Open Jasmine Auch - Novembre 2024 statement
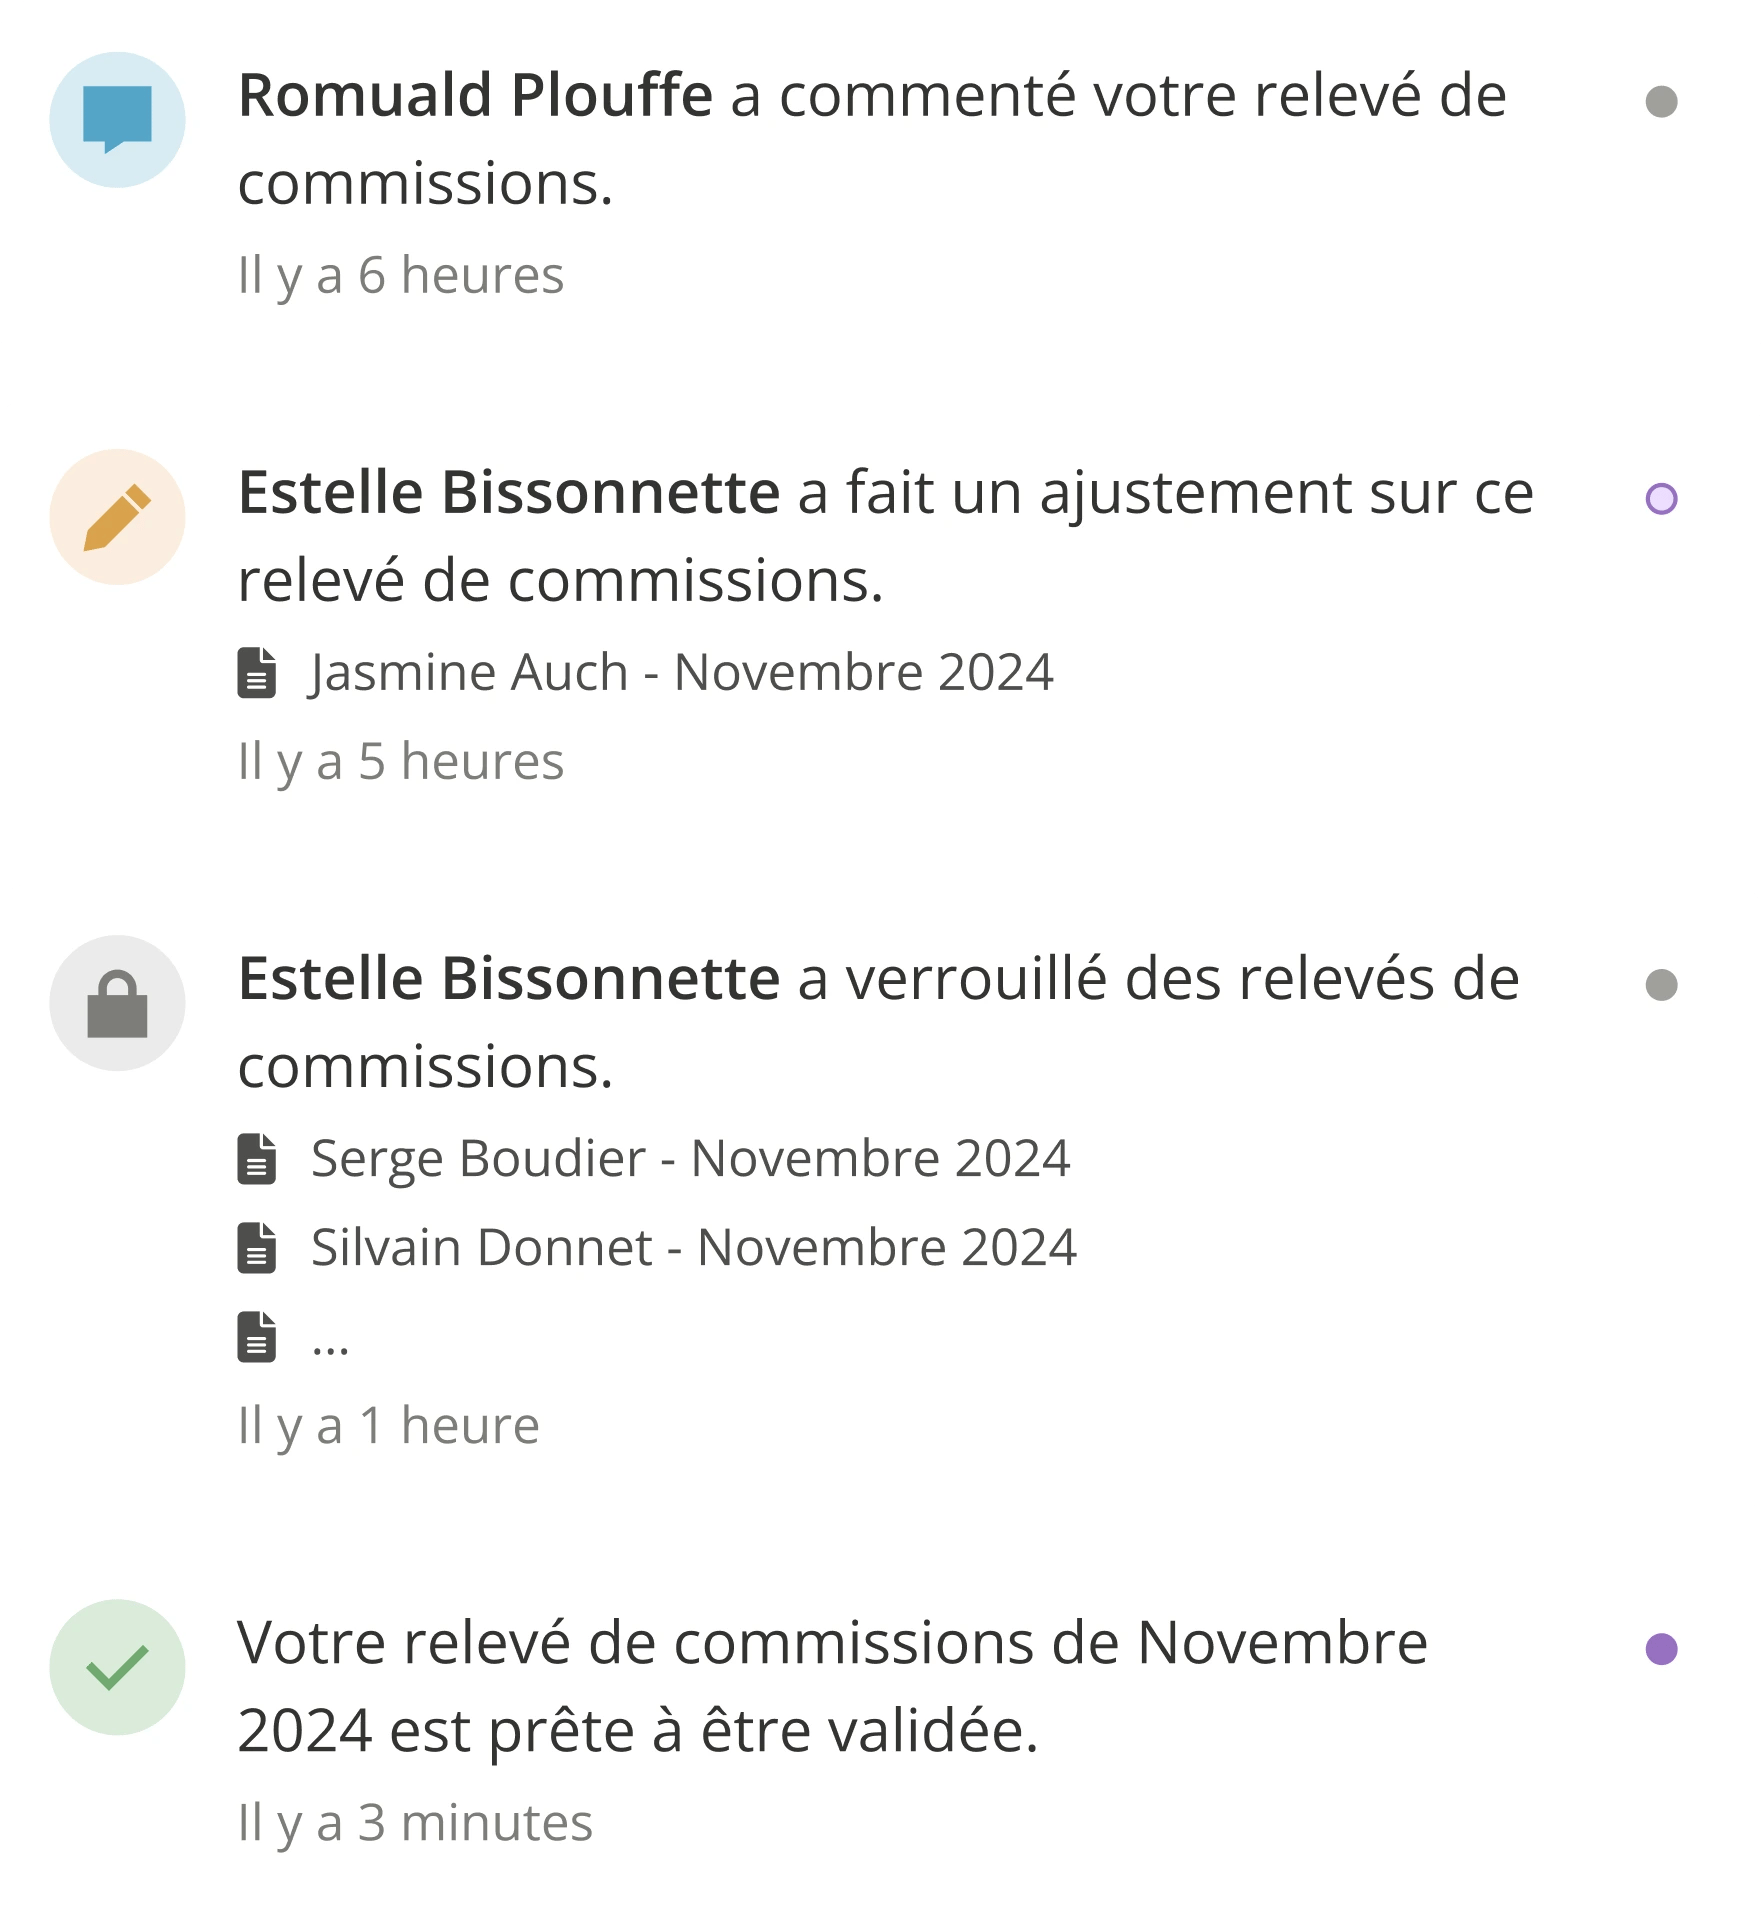The height and width of the screenshot is (1911, 1762). (682, 672)
